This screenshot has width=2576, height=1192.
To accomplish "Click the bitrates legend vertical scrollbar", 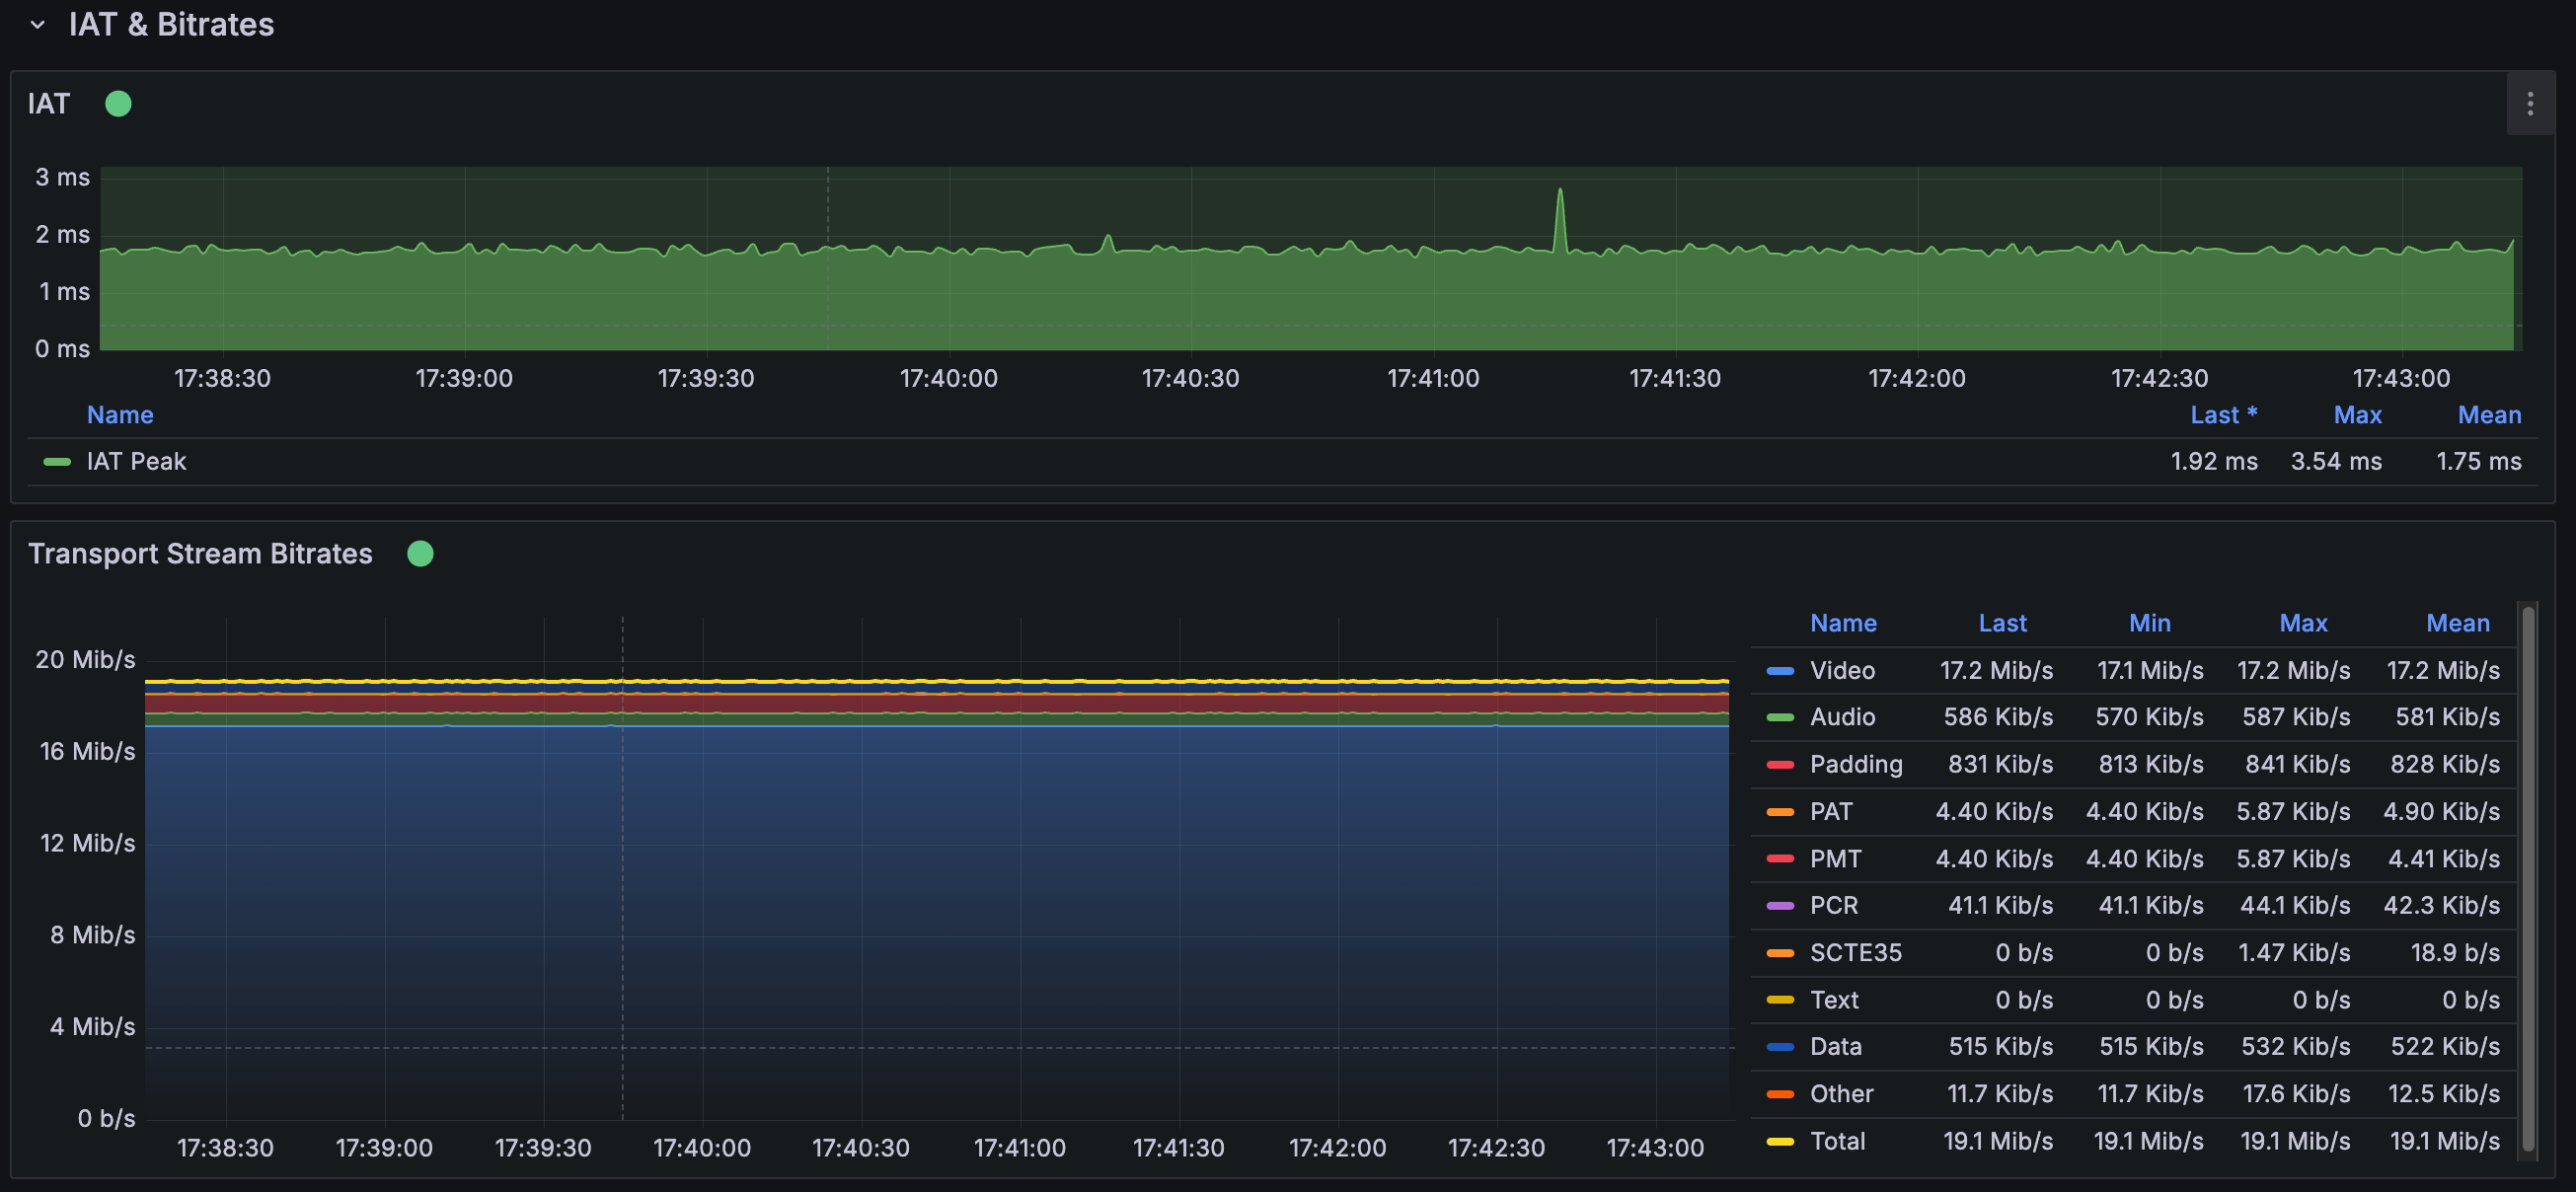I will (2528, 880).
